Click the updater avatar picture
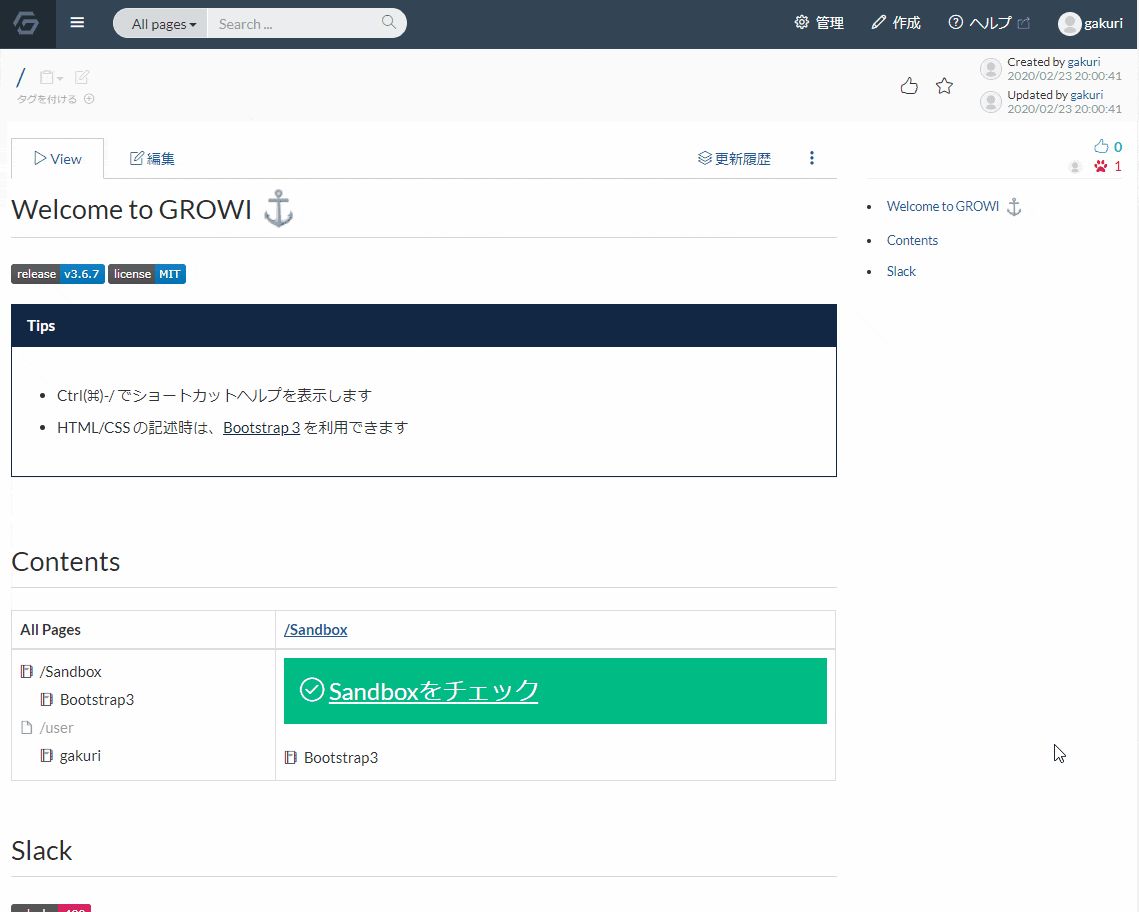1139x912 pixels. [x=991, y=102]
